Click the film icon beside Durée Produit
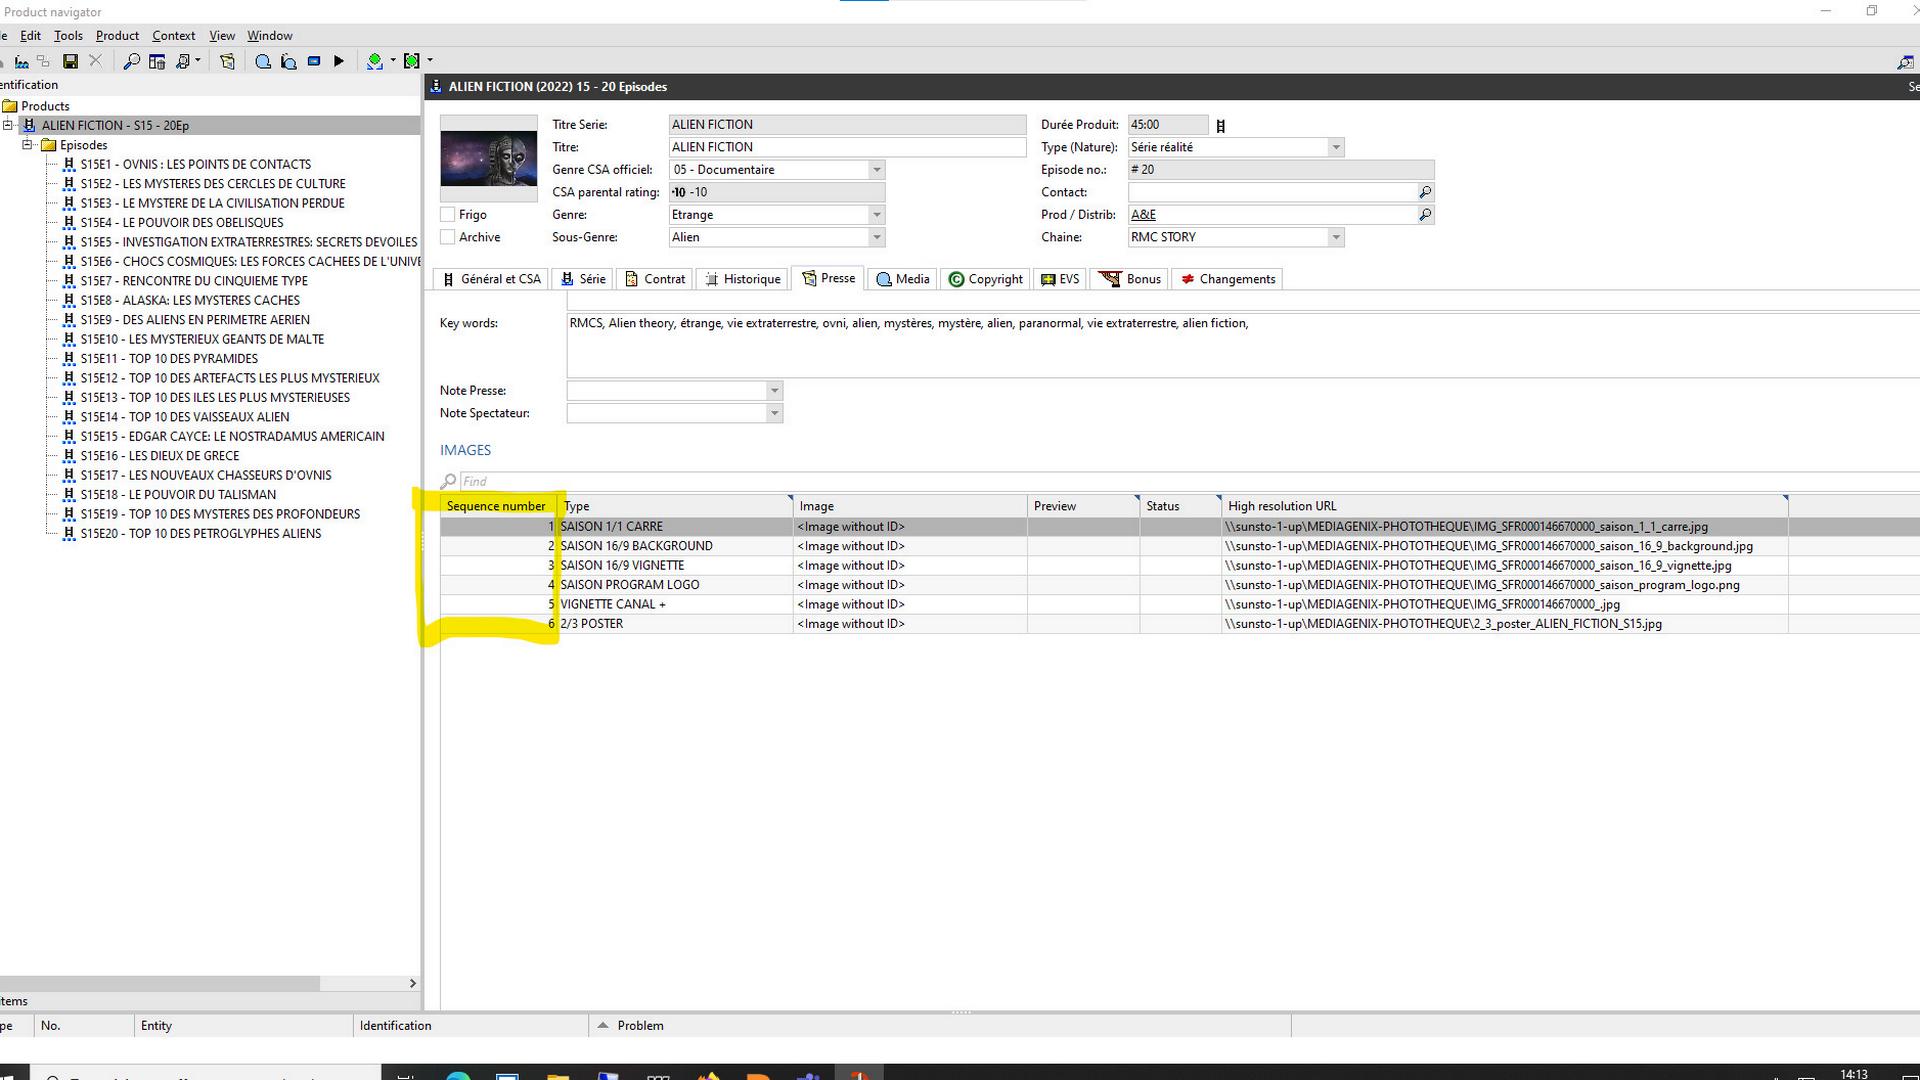This screenshot has height=1080, width=1920. (x=1220, y=126)
